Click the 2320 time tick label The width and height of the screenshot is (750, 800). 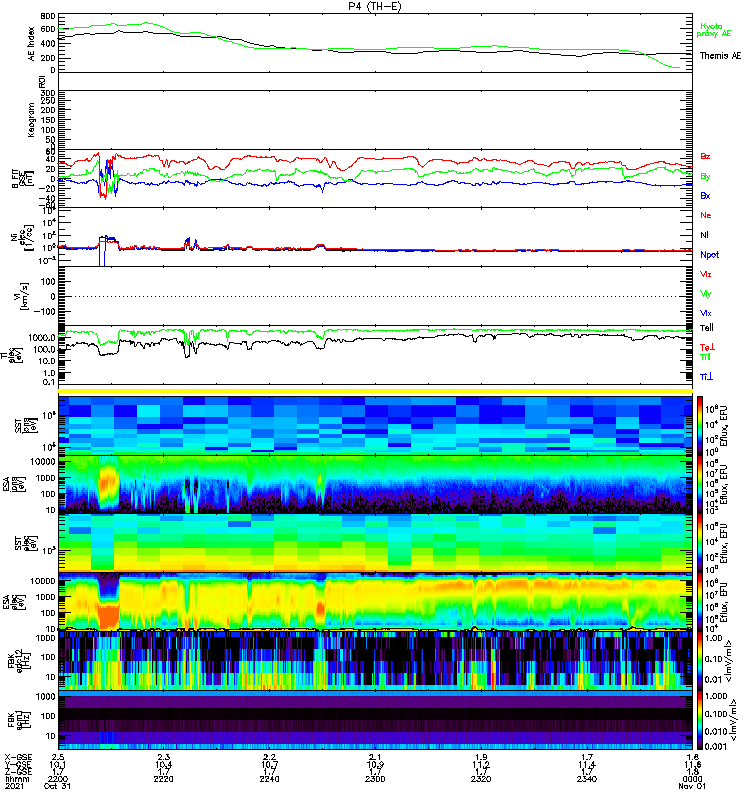[x=481, y=779]
